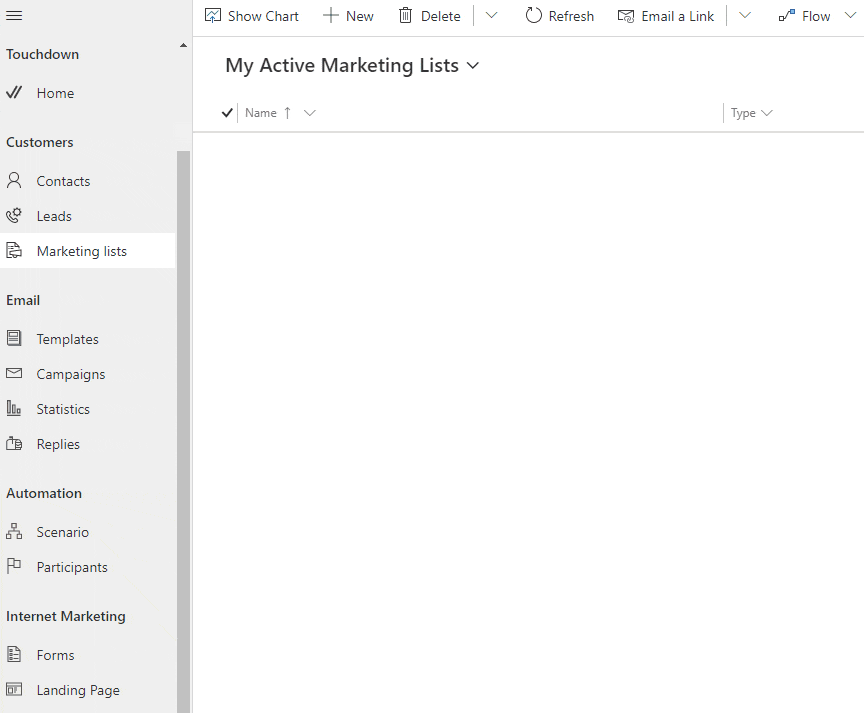The height and width of the screenshot is (713, 864).
Task: Select the Contacts icon in the sidebar
Action: tap(16, 181)
